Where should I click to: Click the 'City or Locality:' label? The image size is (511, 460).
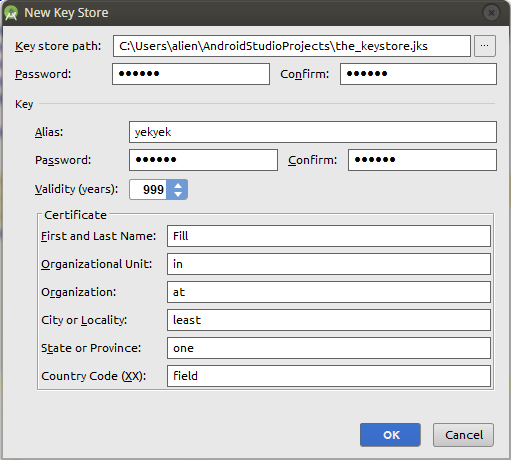click(x=84, y=320)
